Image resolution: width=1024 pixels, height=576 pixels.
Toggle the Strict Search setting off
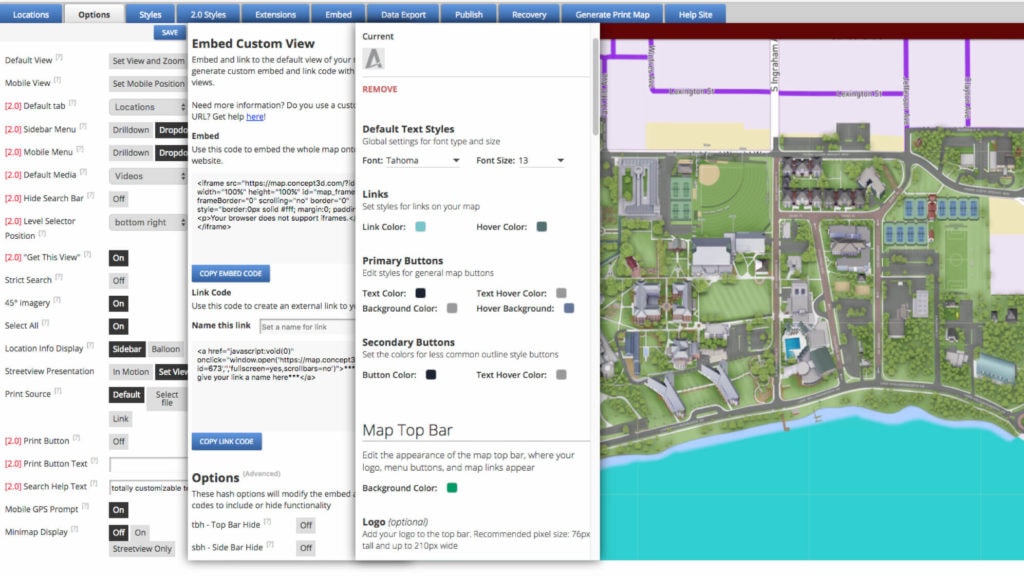pyautogui.click(x=118, y=280)
